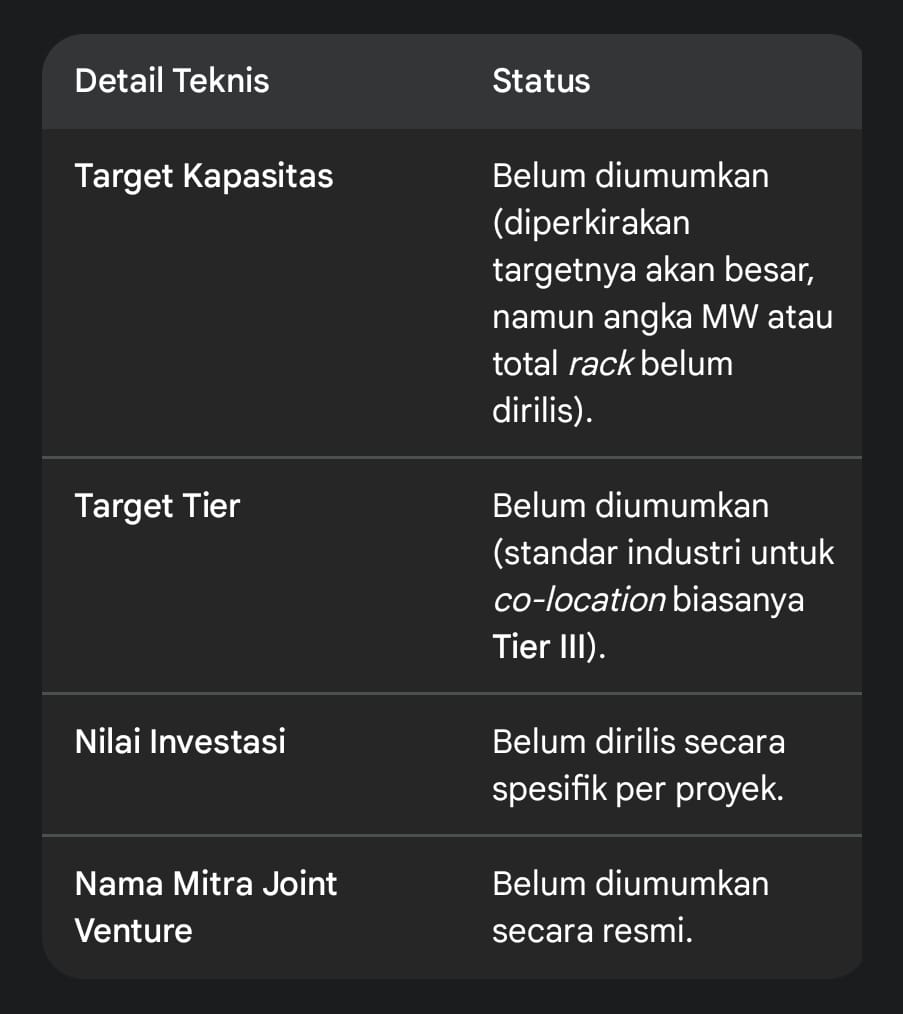This screenshot has width=903, height=1014.
Task: Click the italic term "co-location"
Action: 579,600
